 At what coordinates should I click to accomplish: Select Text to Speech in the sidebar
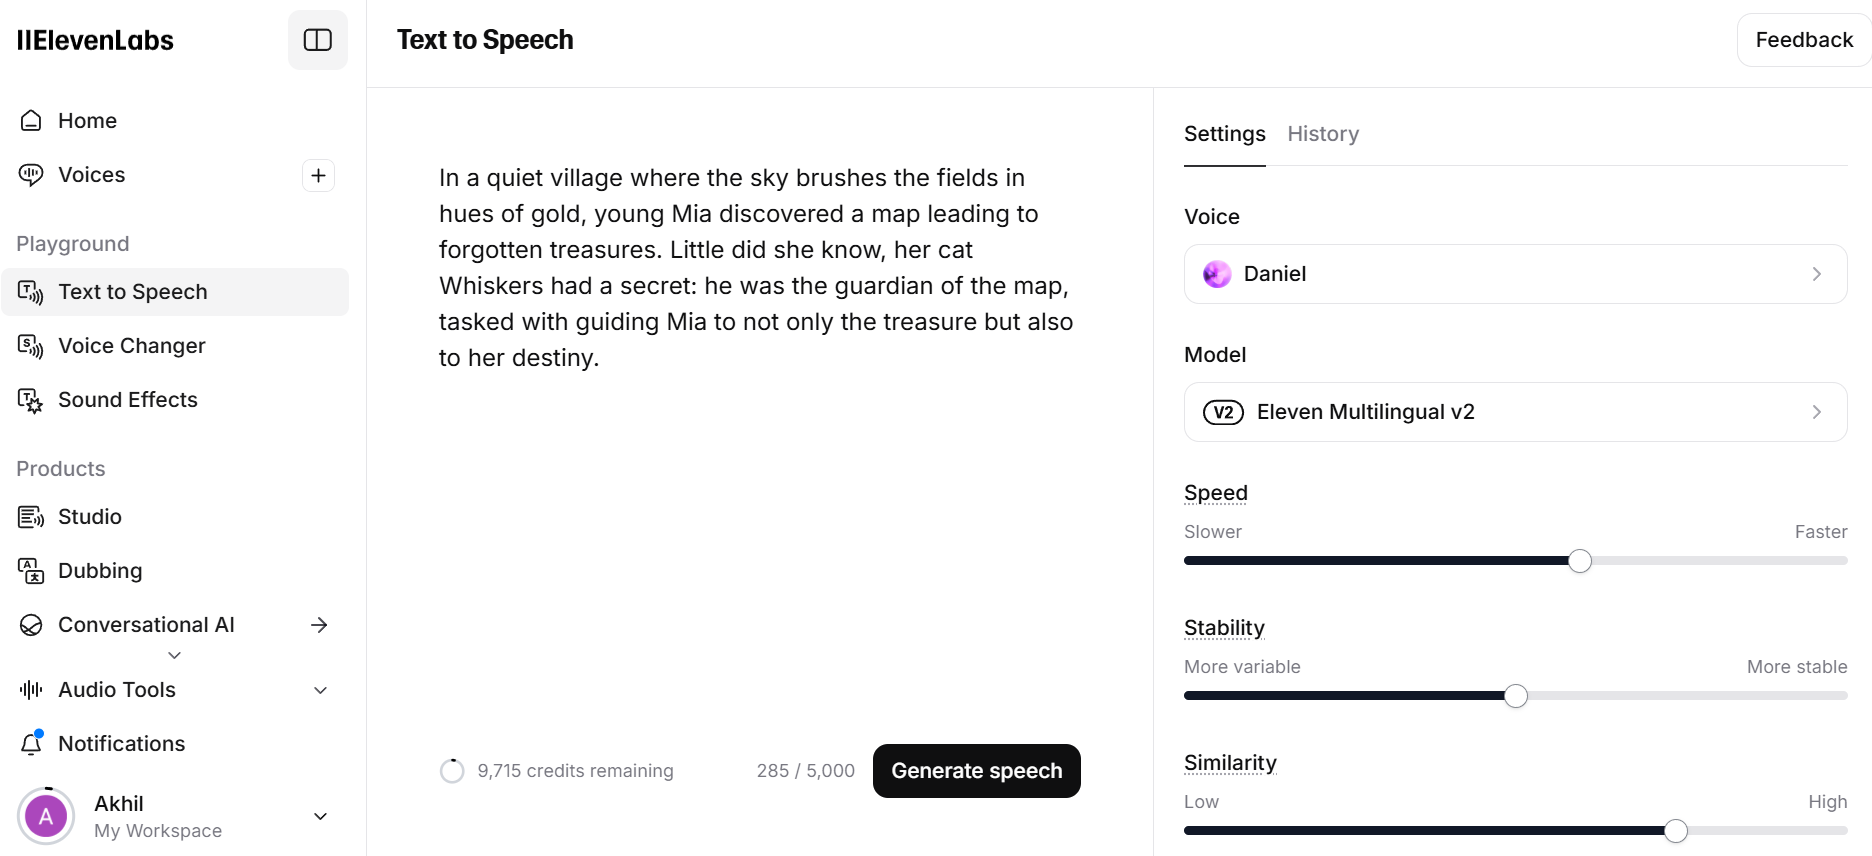click(133, 291)
